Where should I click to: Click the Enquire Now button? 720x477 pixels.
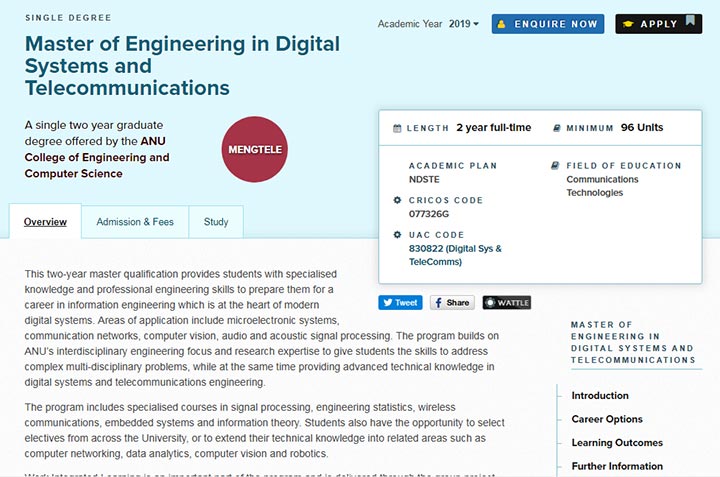click(548, 24)
